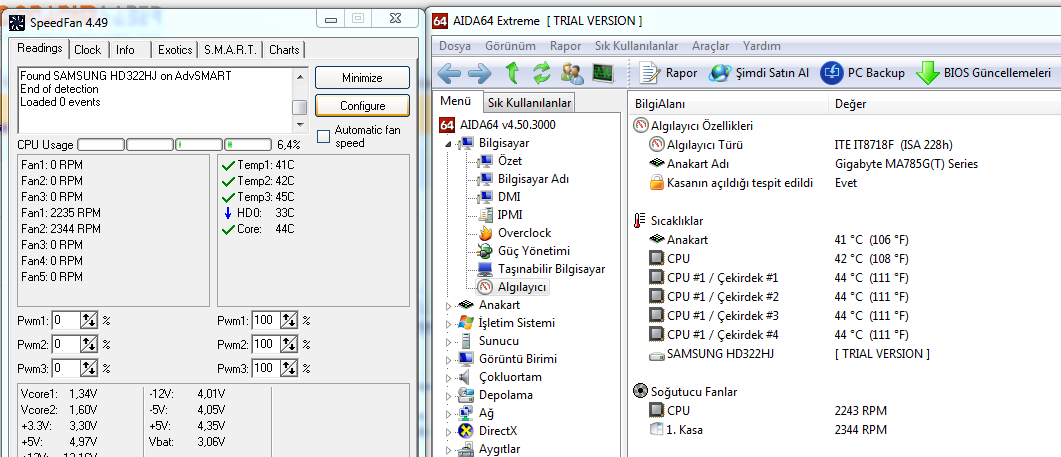Click the PC Backup toolbar icon
Viewport: 1061px width, 457px height.
(832, 73)
